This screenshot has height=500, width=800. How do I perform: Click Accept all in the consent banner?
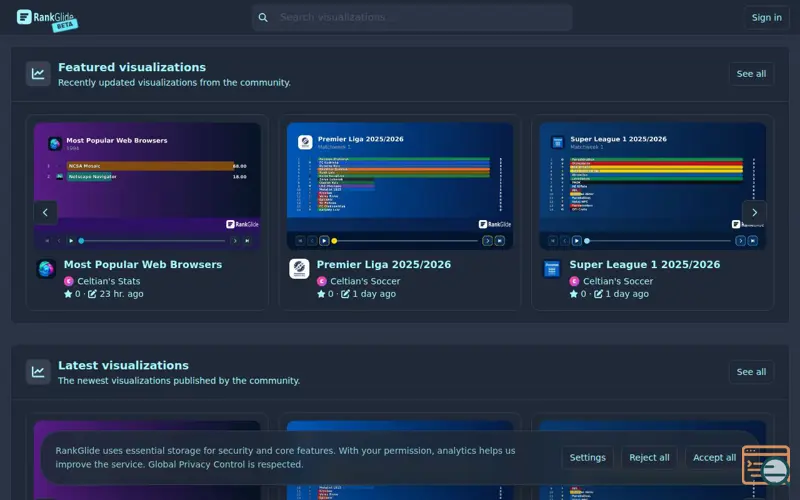coord(714,458)
